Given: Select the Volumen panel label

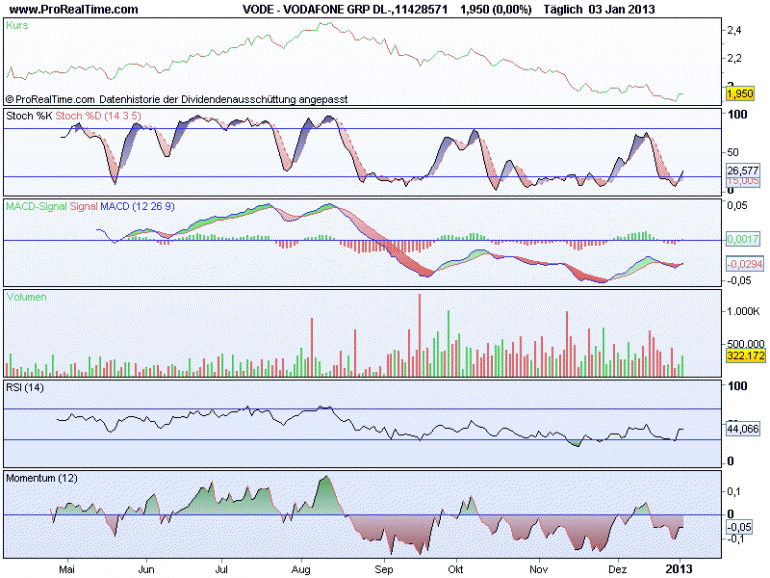Looking at the screenshot, I should [26, 297].
